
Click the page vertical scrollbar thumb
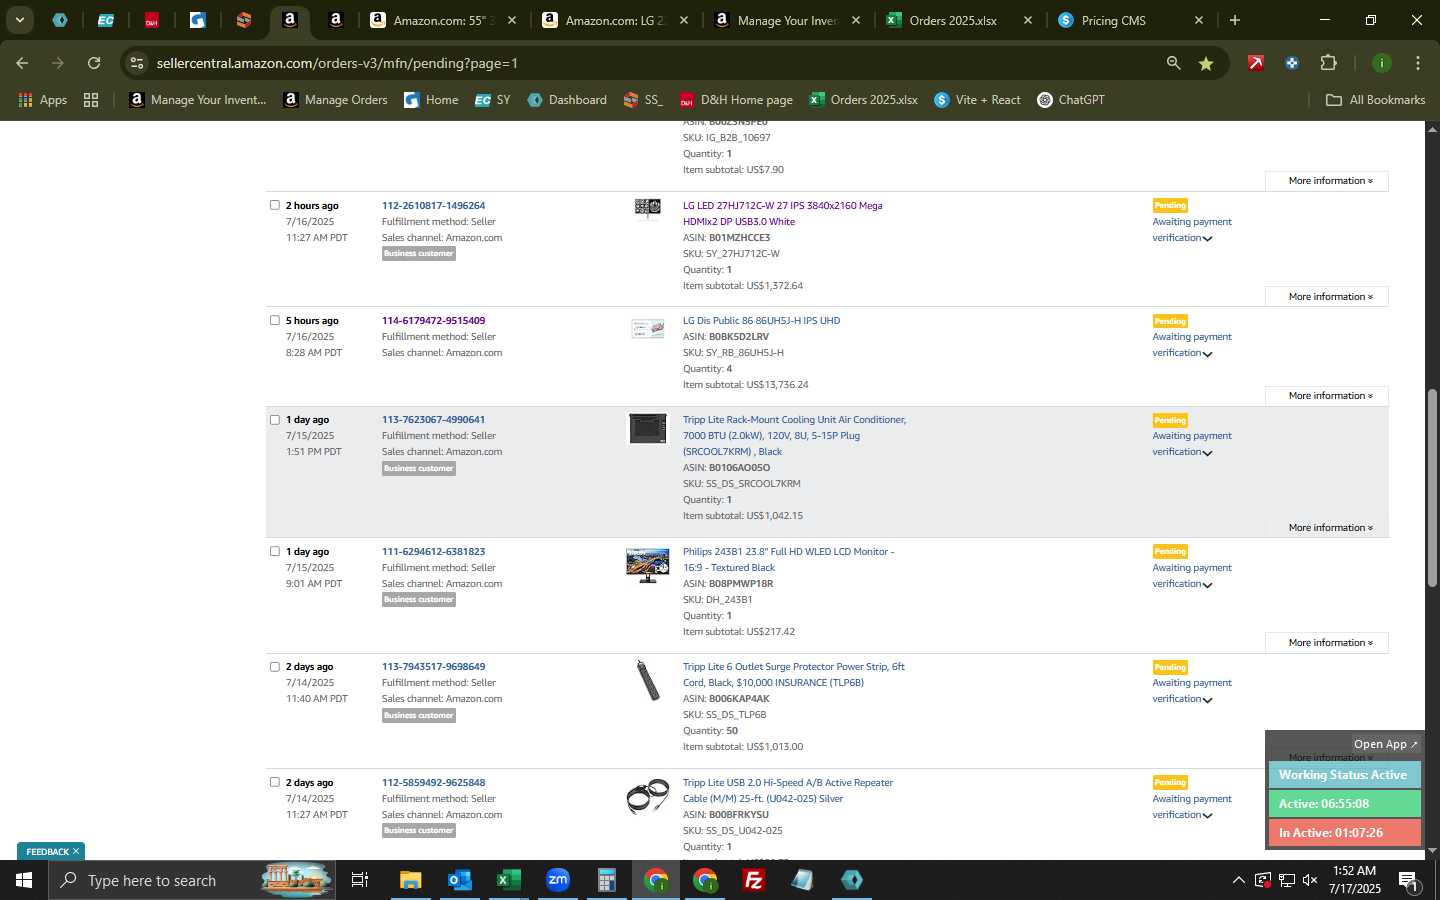pos(1432,487)
